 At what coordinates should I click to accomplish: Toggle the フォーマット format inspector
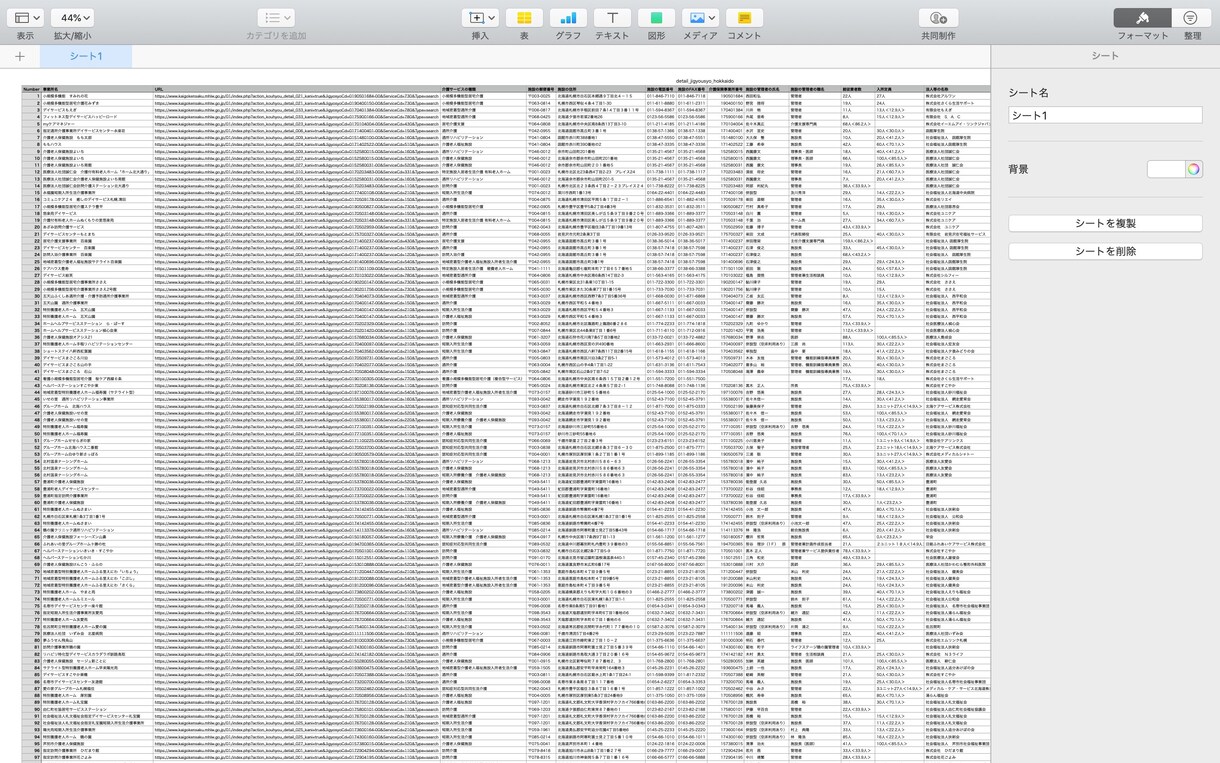1143,18
